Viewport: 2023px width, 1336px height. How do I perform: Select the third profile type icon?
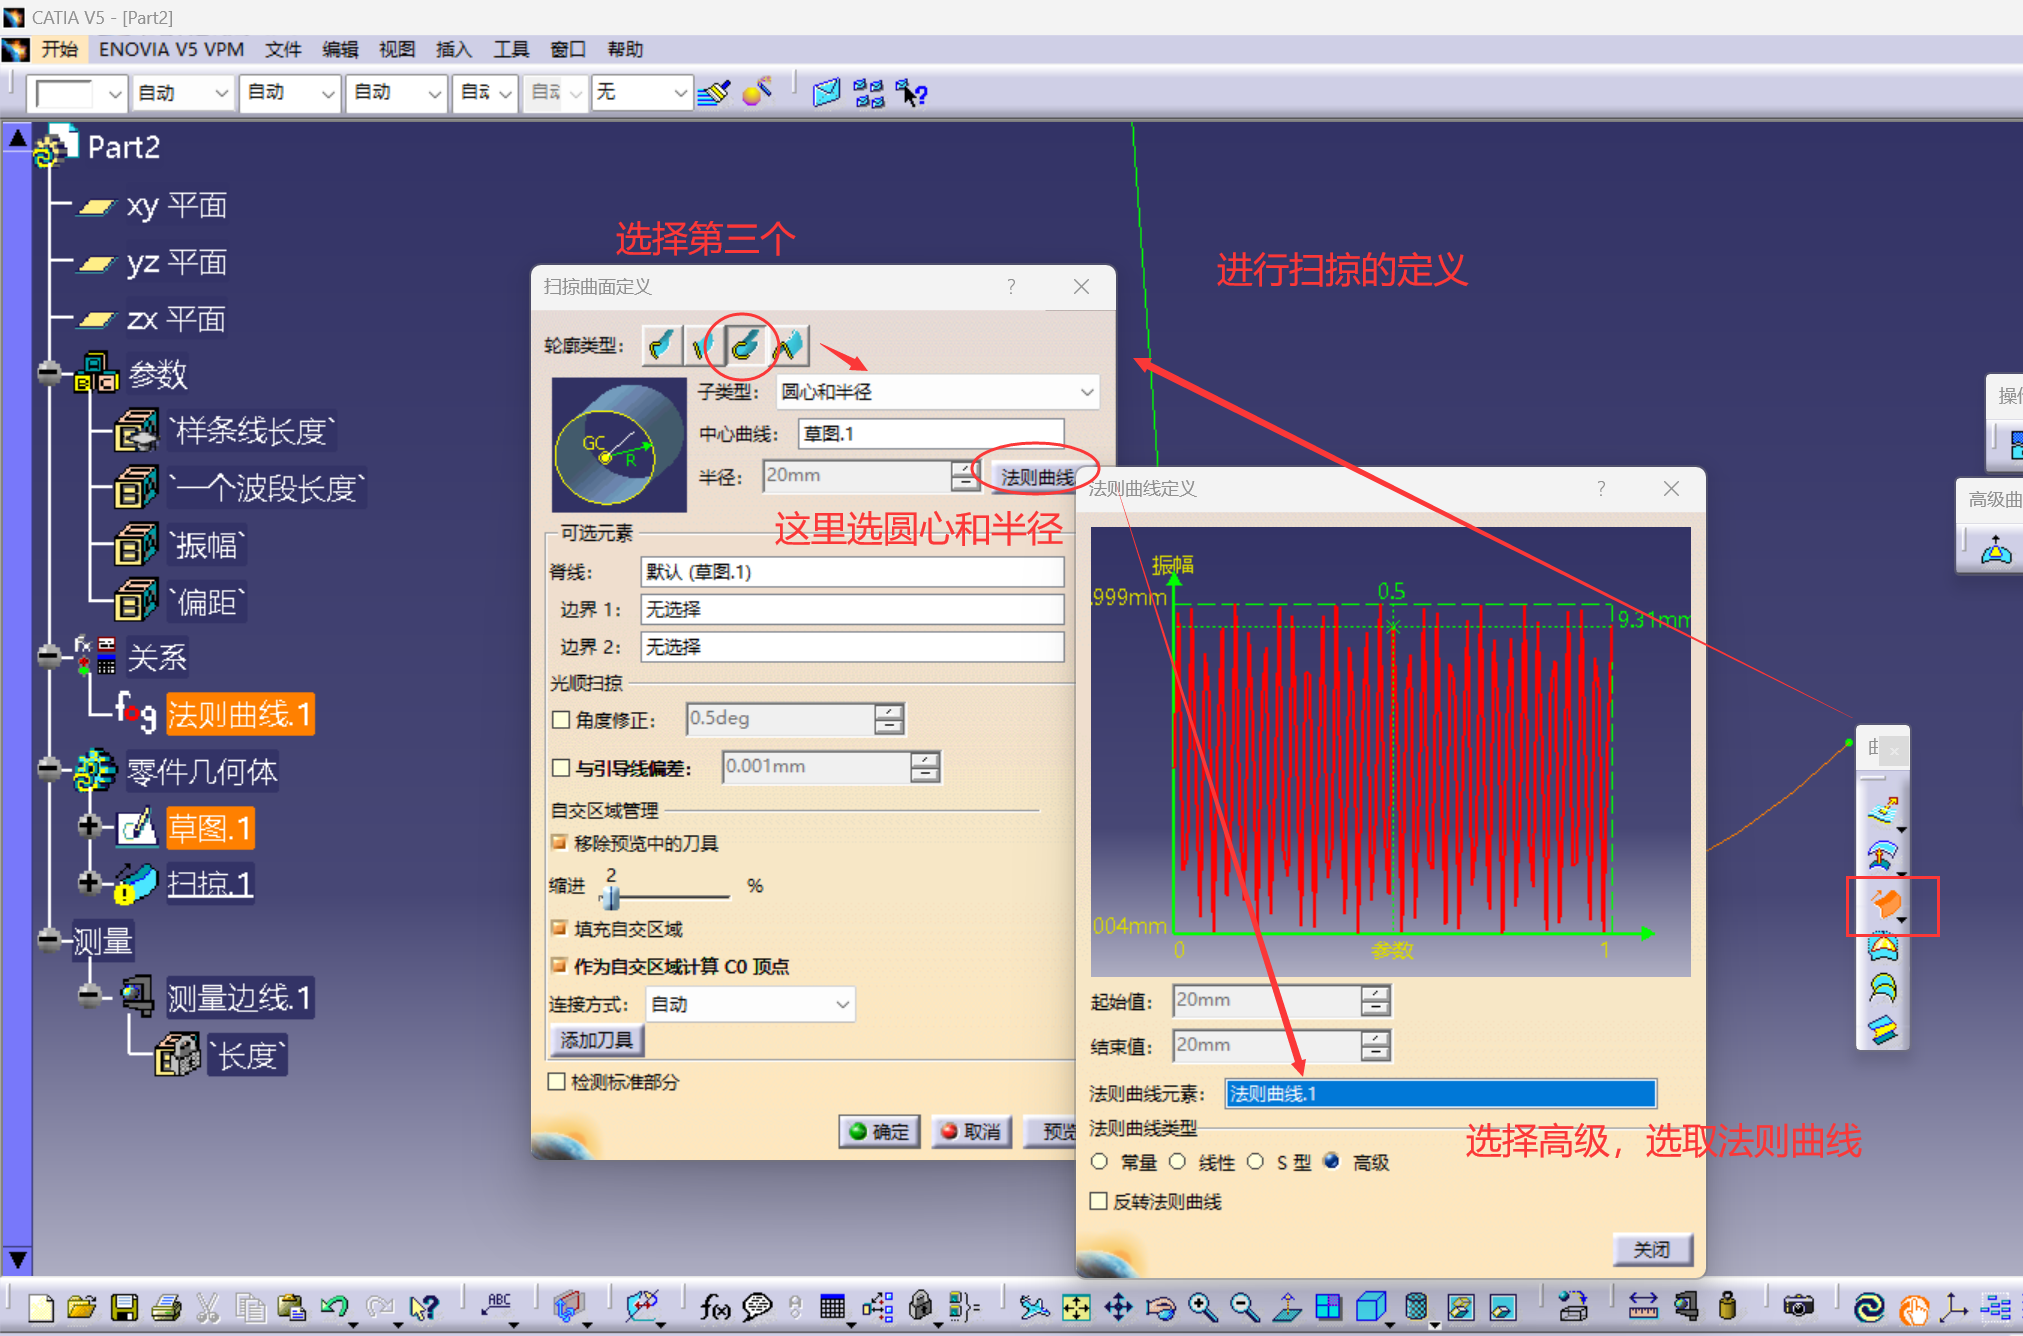(743, 346)
